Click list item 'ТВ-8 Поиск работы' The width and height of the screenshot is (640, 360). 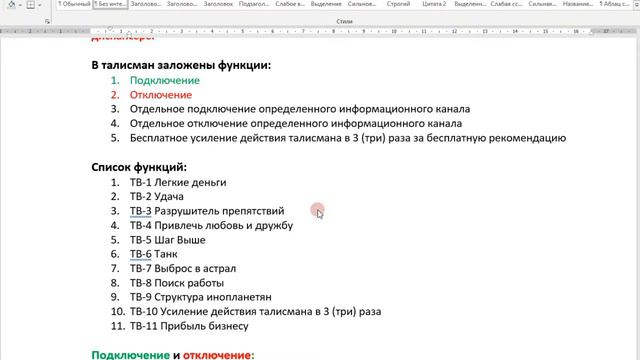(x=177, y=283)
